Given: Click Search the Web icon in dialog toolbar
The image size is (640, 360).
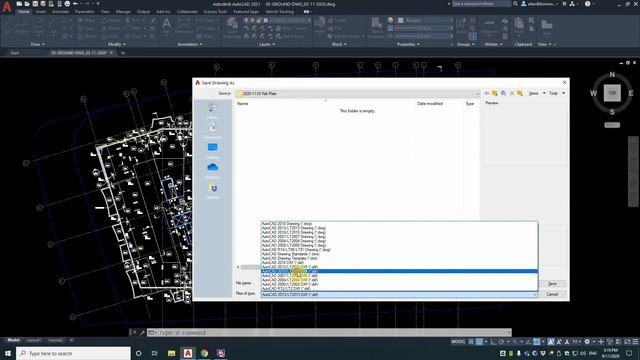Looking at the screenshot, I should pos(503,93).
